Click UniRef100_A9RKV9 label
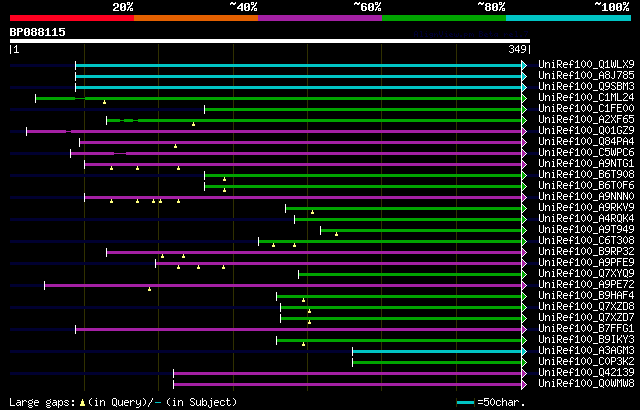 pyautogui.click(x=586, y=208)
